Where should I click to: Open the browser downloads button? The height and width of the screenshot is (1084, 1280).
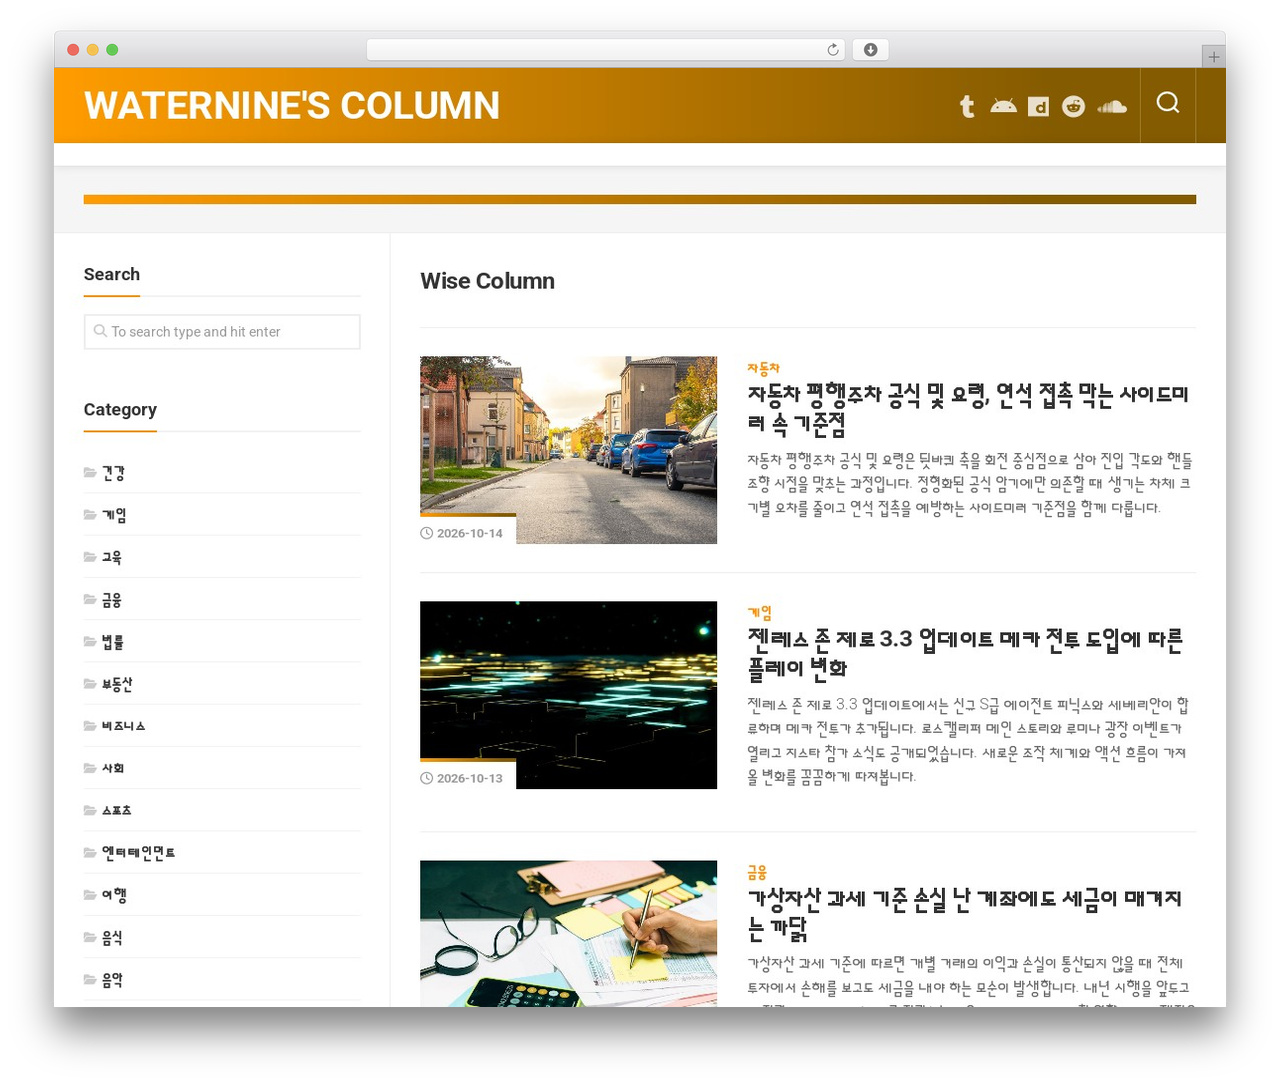coord(871,50)
